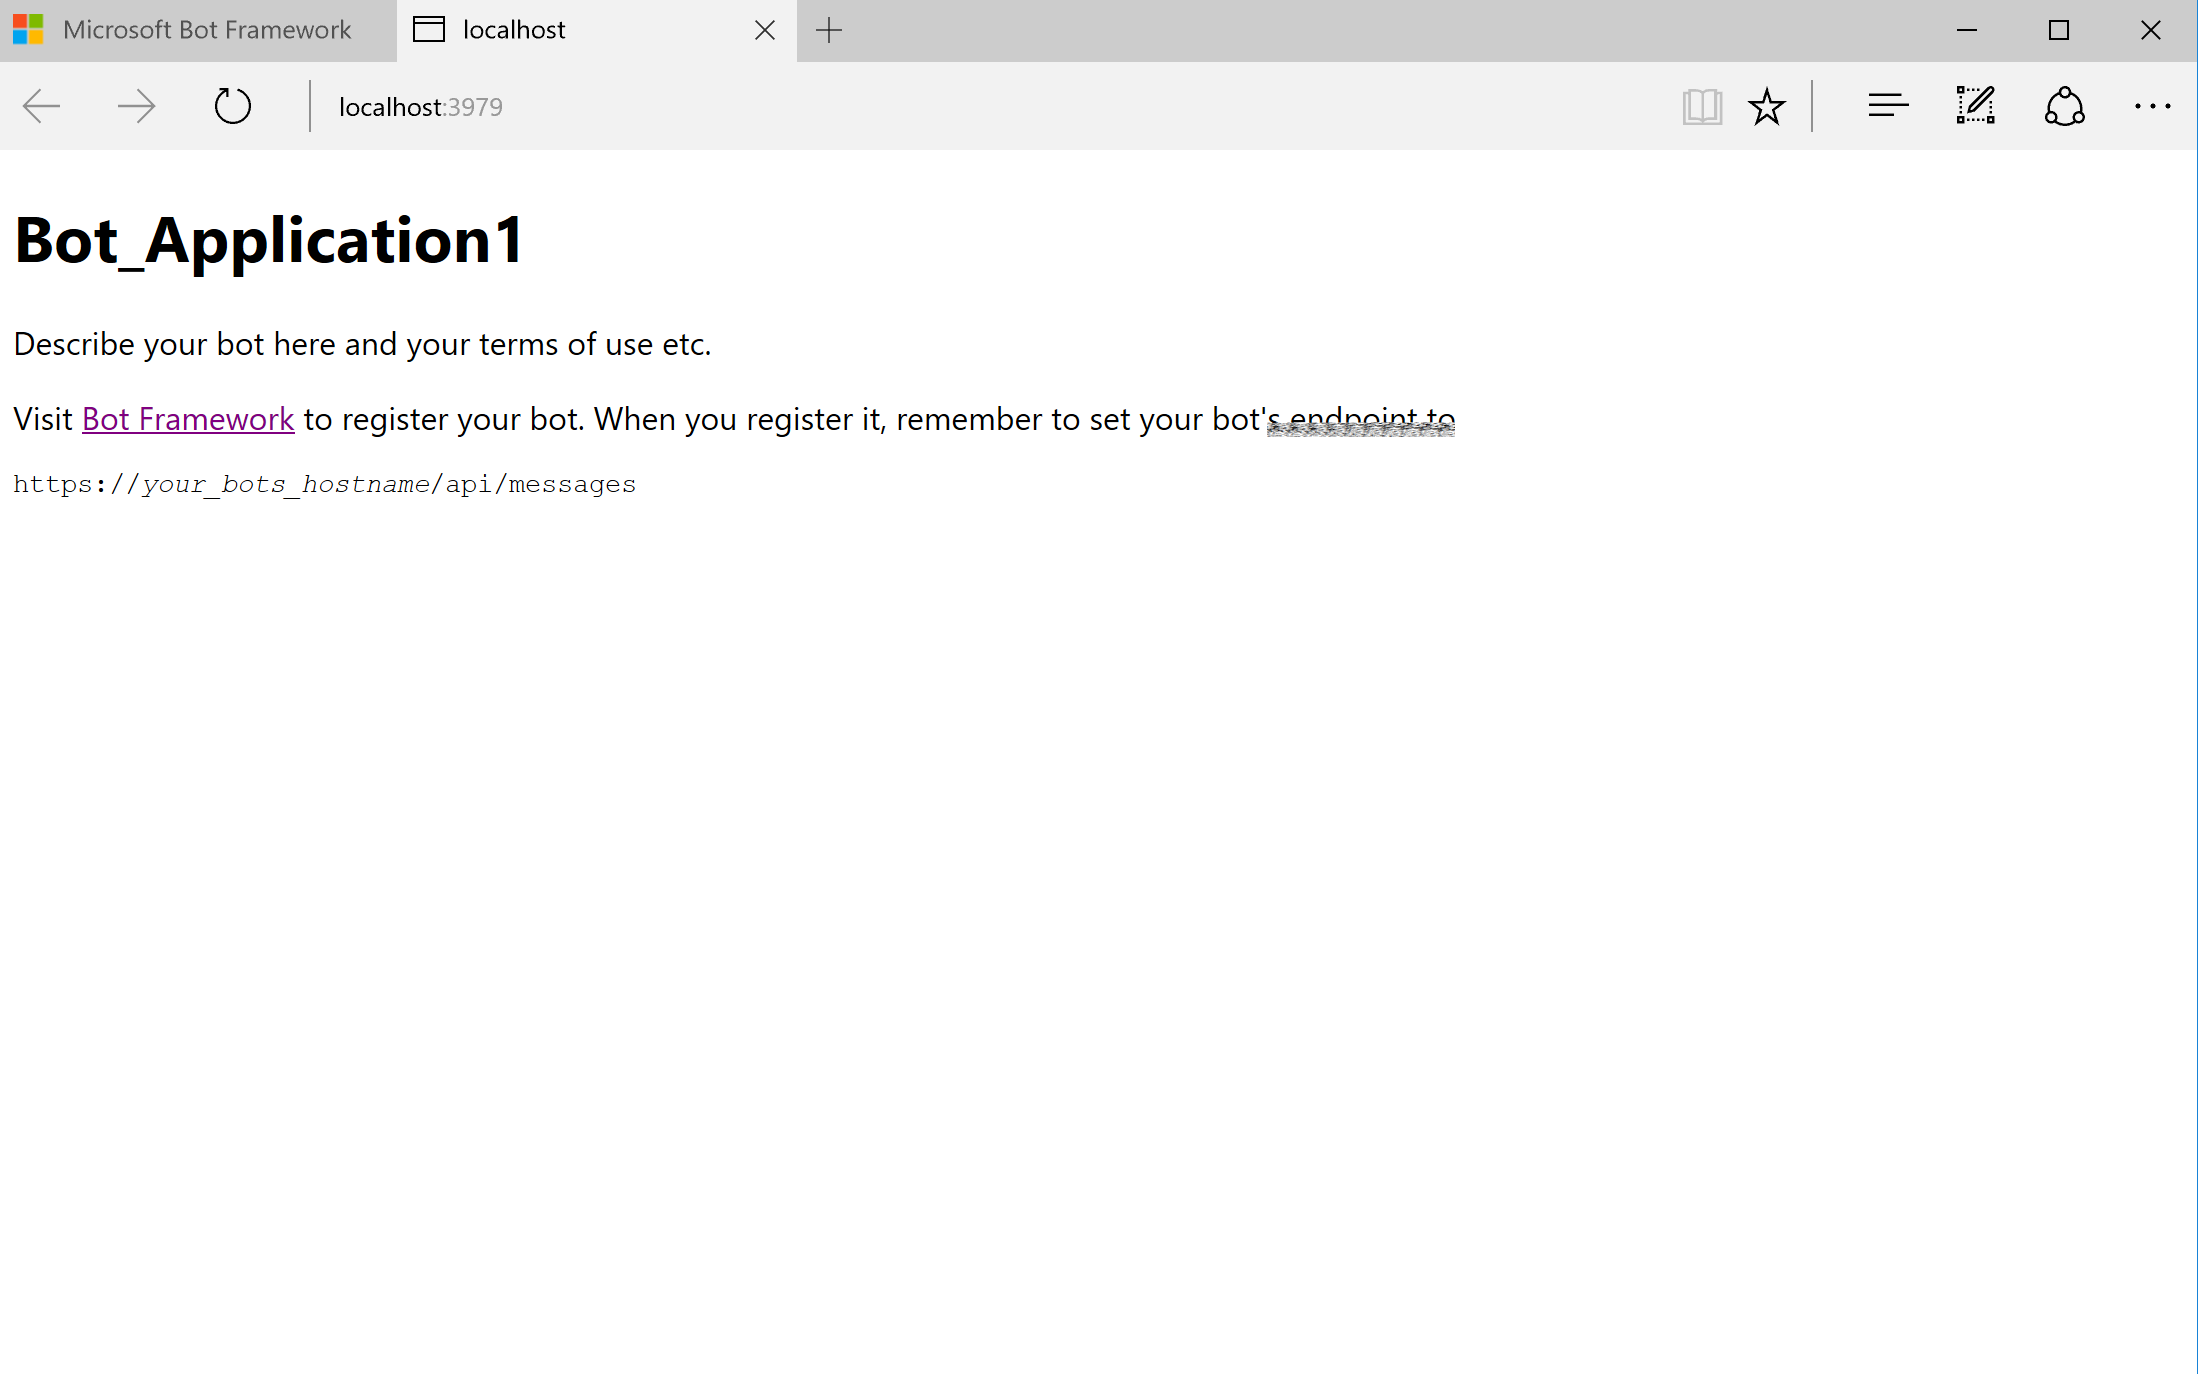Click the 'Describe your bot here' sentence

(x=362, y=344)
